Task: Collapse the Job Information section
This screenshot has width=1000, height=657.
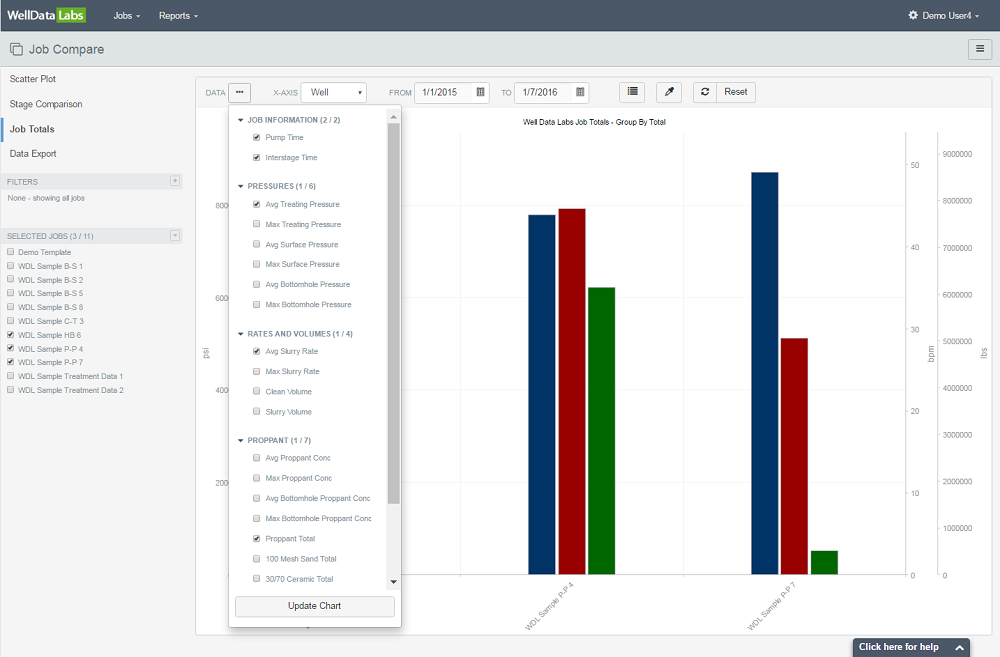Action: pyautogui.click(x=240, y=120)
